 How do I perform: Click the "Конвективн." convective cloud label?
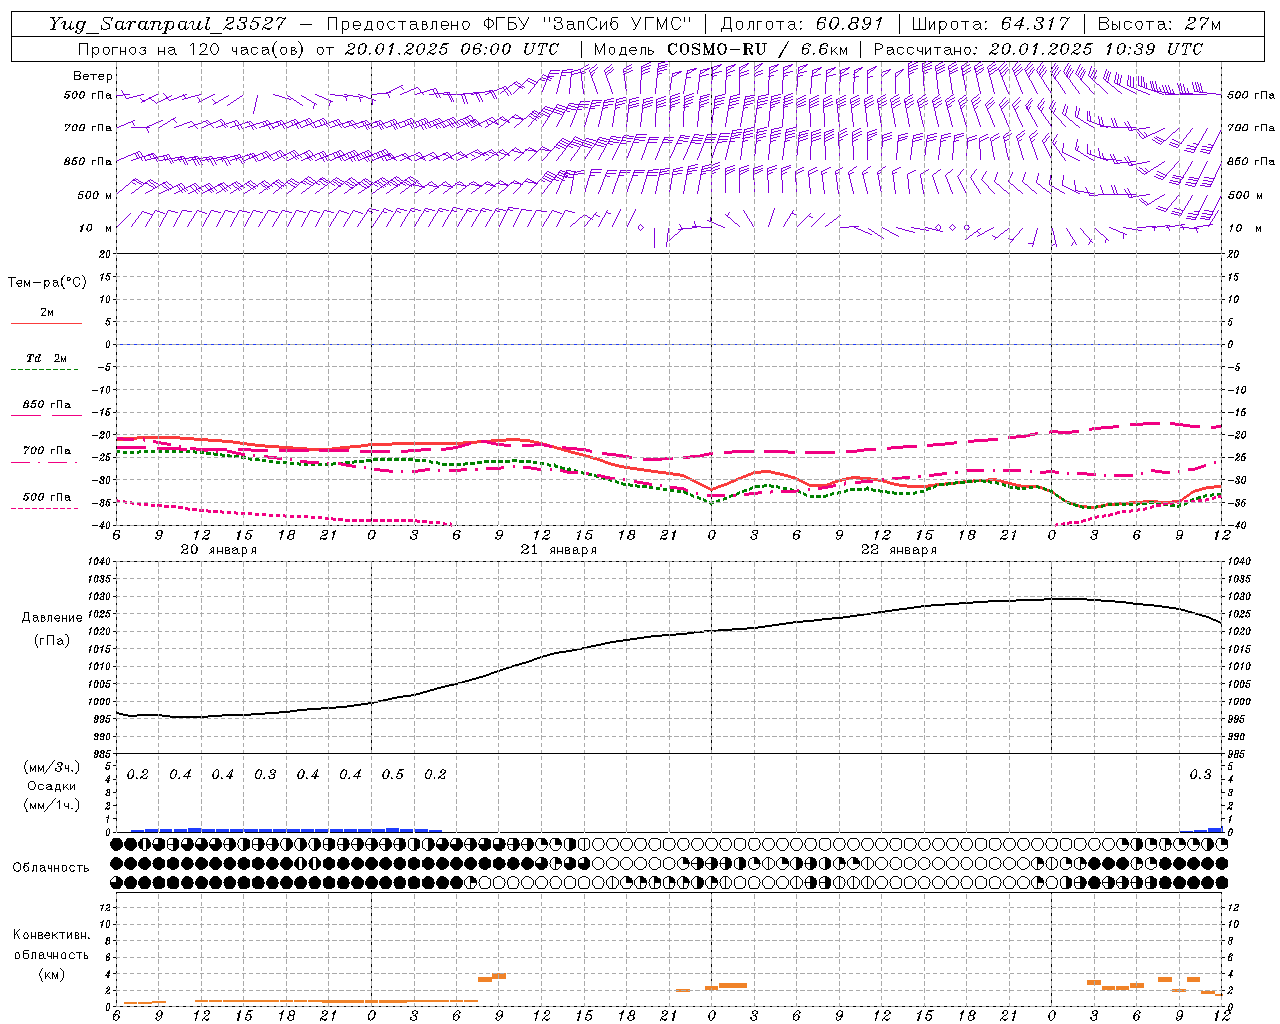coord(51,935)
